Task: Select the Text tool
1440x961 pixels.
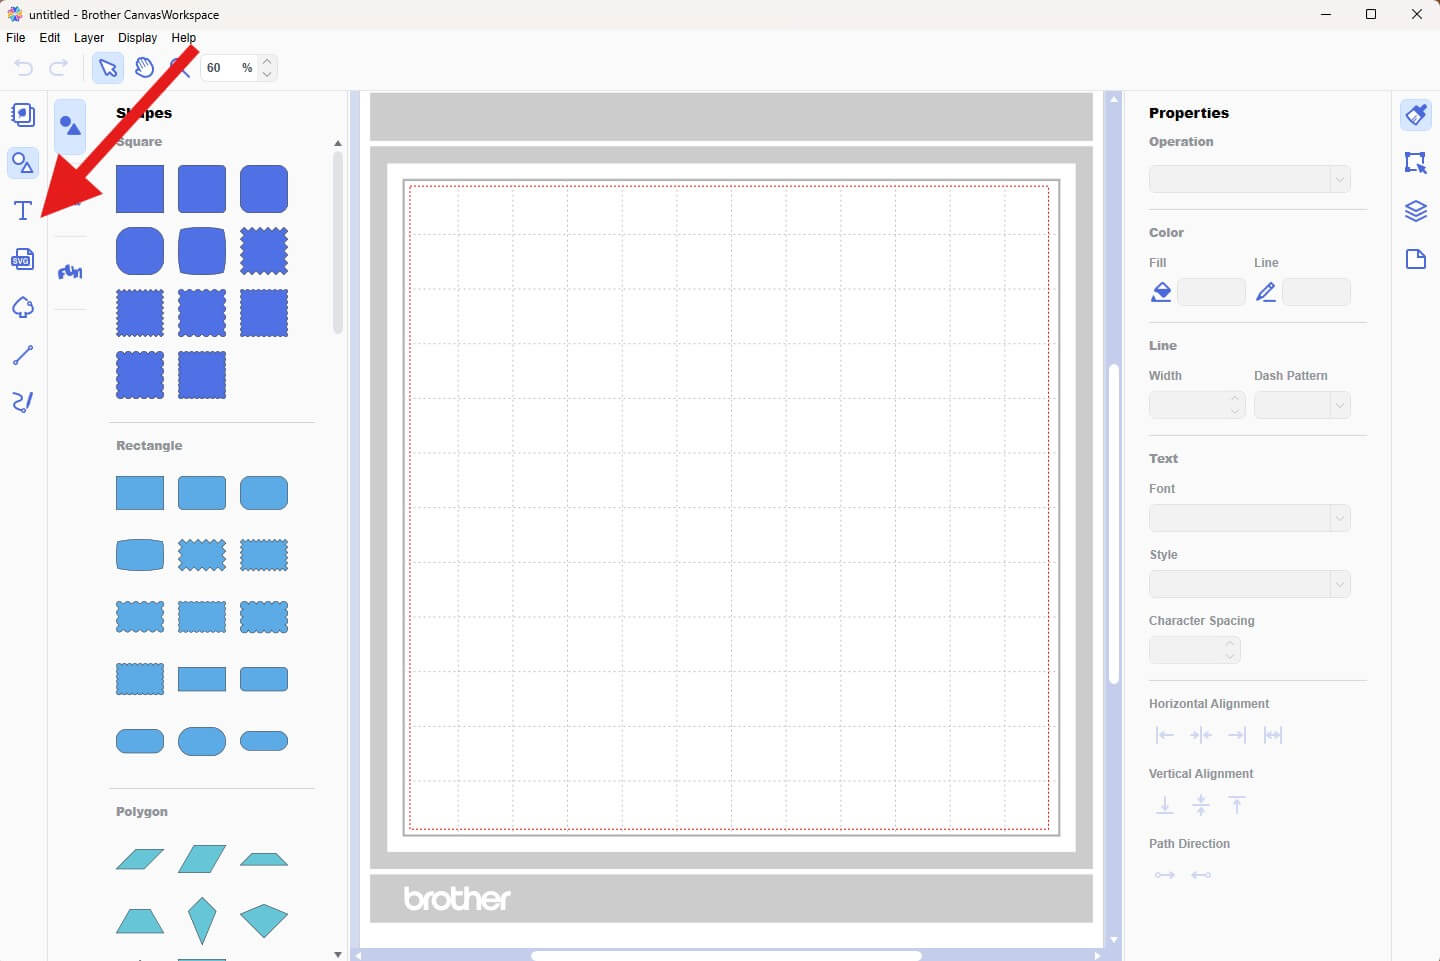Action: (x=21, y=210)
